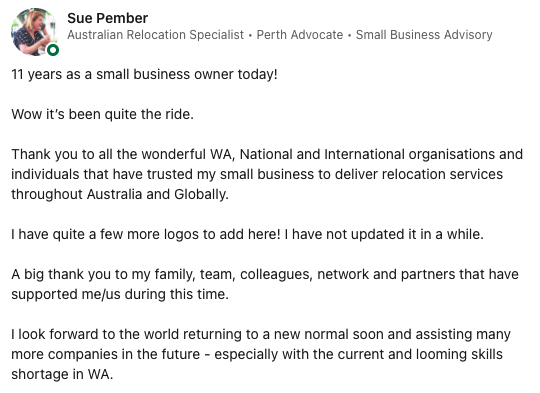Viewport: 540px width, 393px height.
Task: Click the line starting 'Thank you to all the wonderful WA'
Action: click(x=267, y=154)
